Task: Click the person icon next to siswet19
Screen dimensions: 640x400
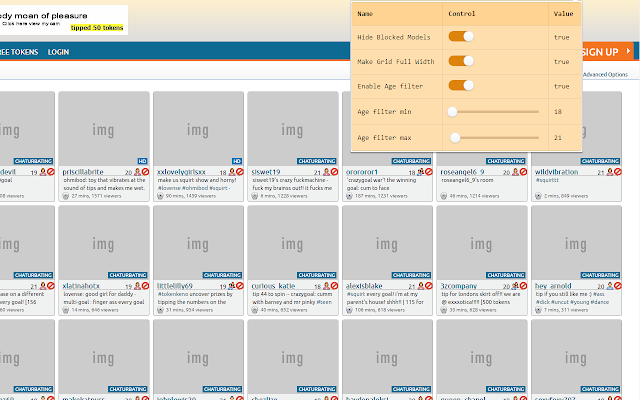Action: click(x=327, y=172)
